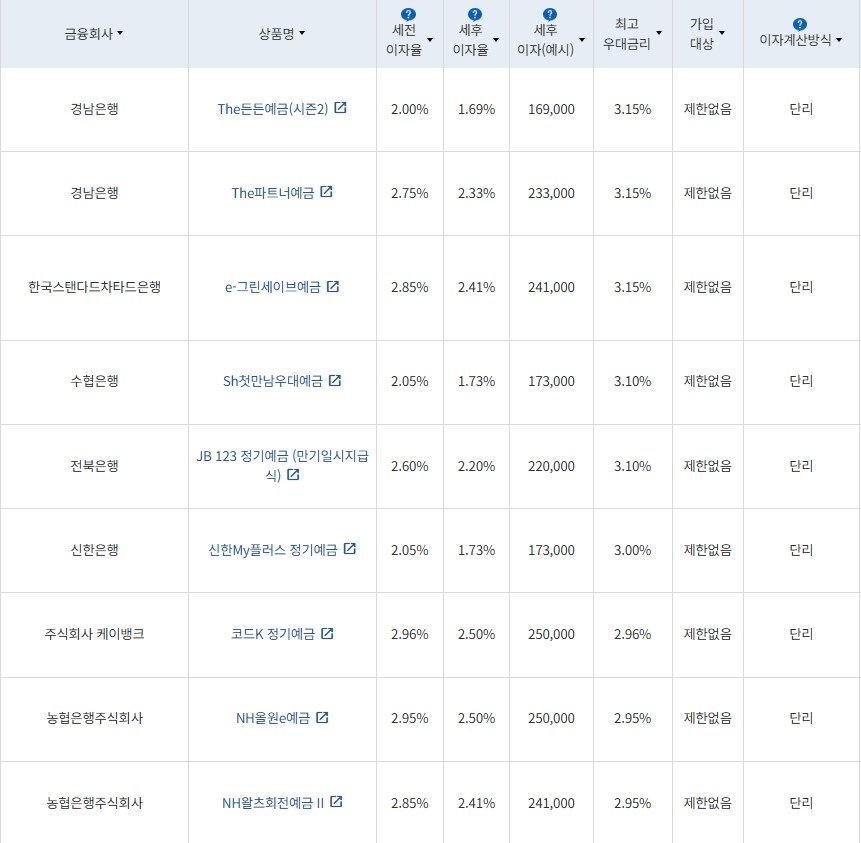Click the 경남은행 cell in first row
Screen dimensions: 861x843
pyautogui.click(x=95, y=108)
